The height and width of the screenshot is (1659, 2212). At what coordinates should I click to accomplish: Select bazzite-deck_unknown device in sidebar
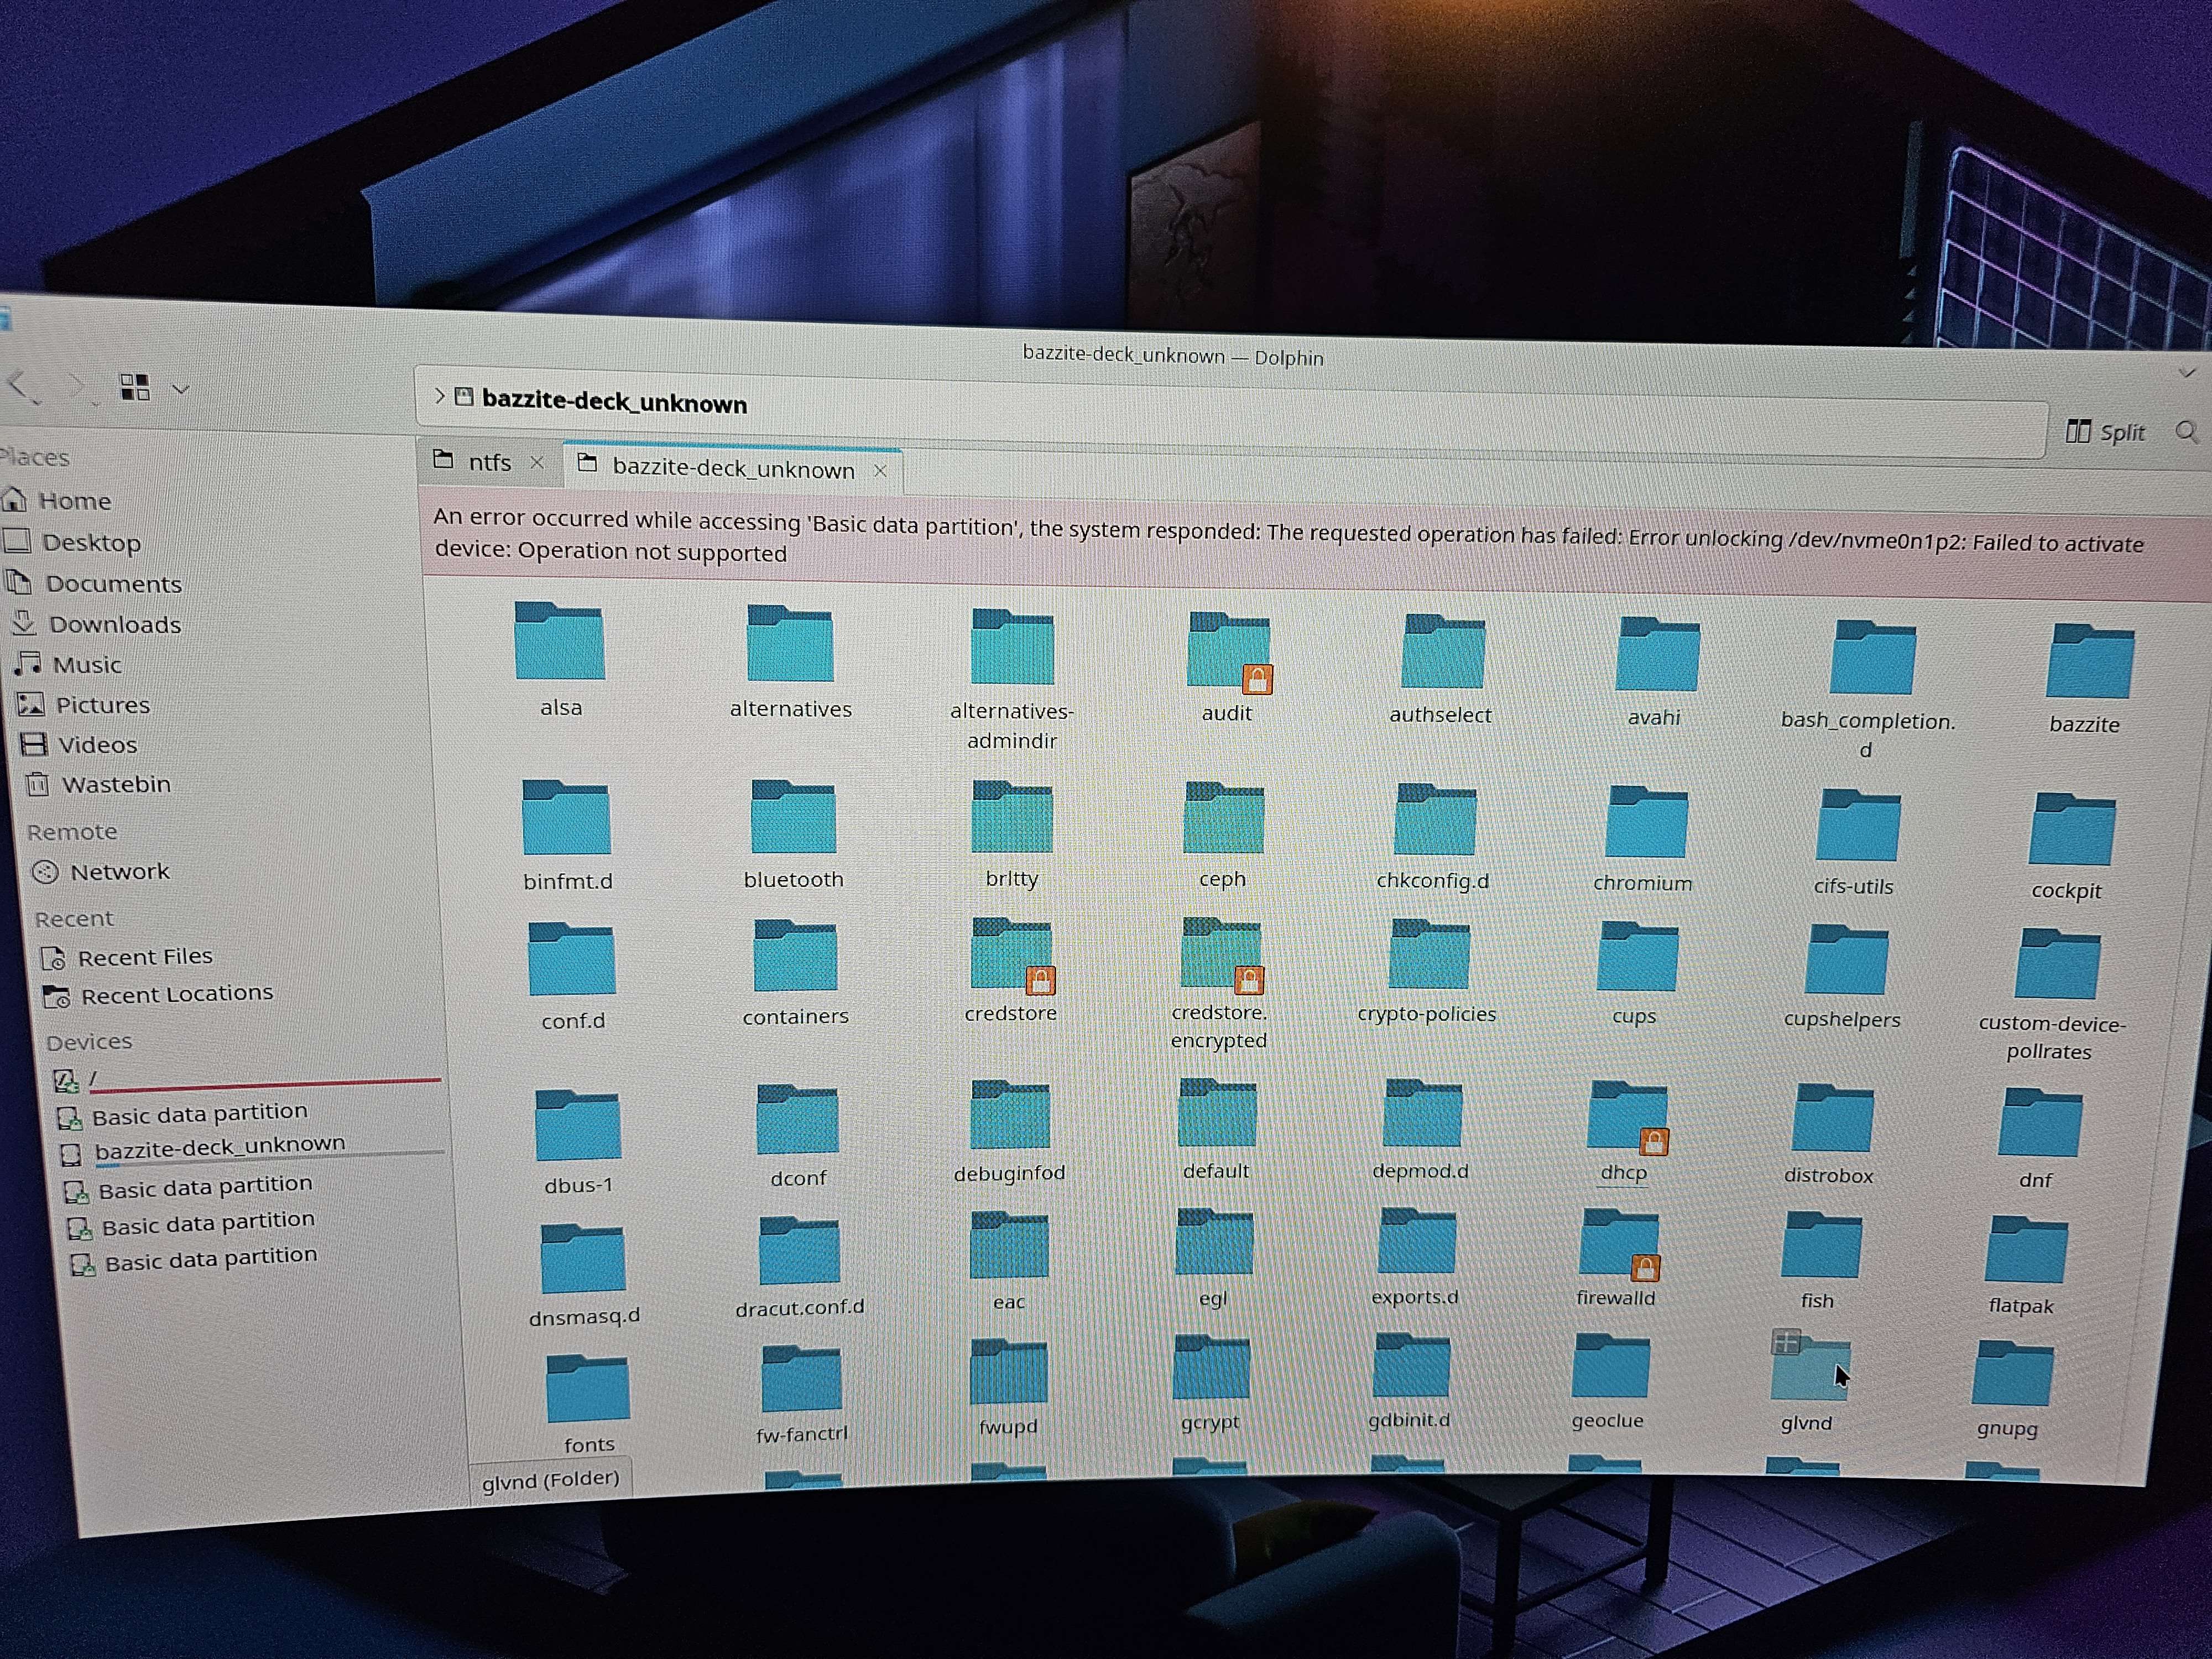(x=219, y=1146)
